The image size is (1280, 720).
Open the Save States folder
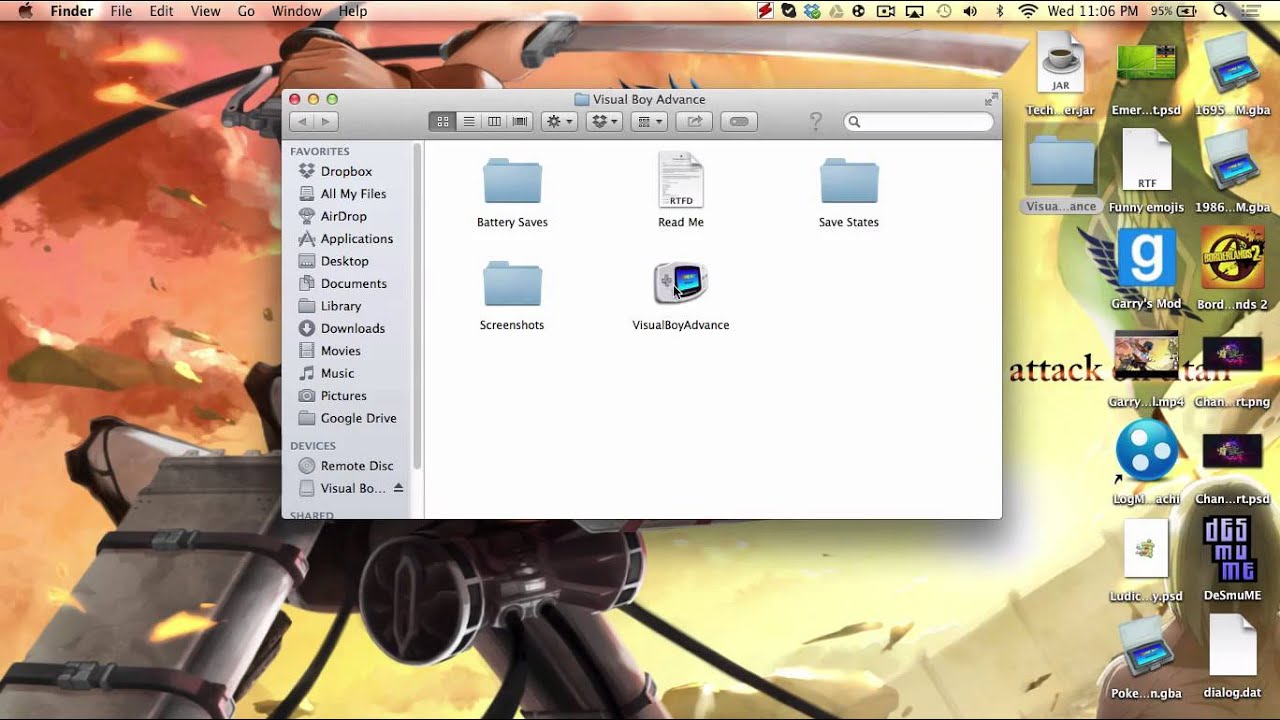pyautogui.click(x=849, y=182)
